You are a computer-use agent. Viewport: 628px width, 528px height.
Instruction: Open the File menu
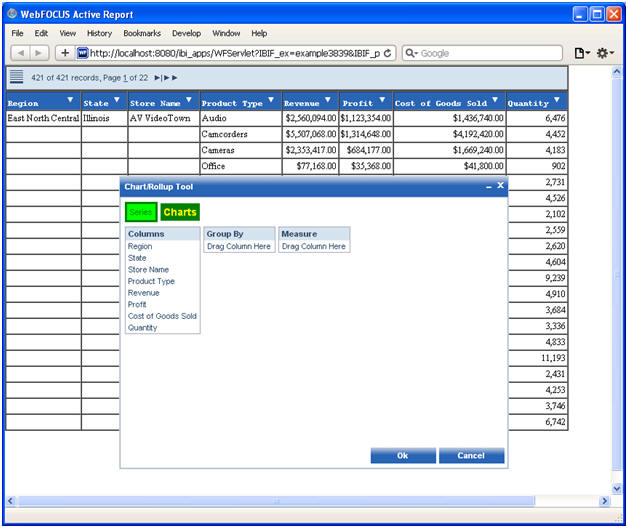point(17,33)
